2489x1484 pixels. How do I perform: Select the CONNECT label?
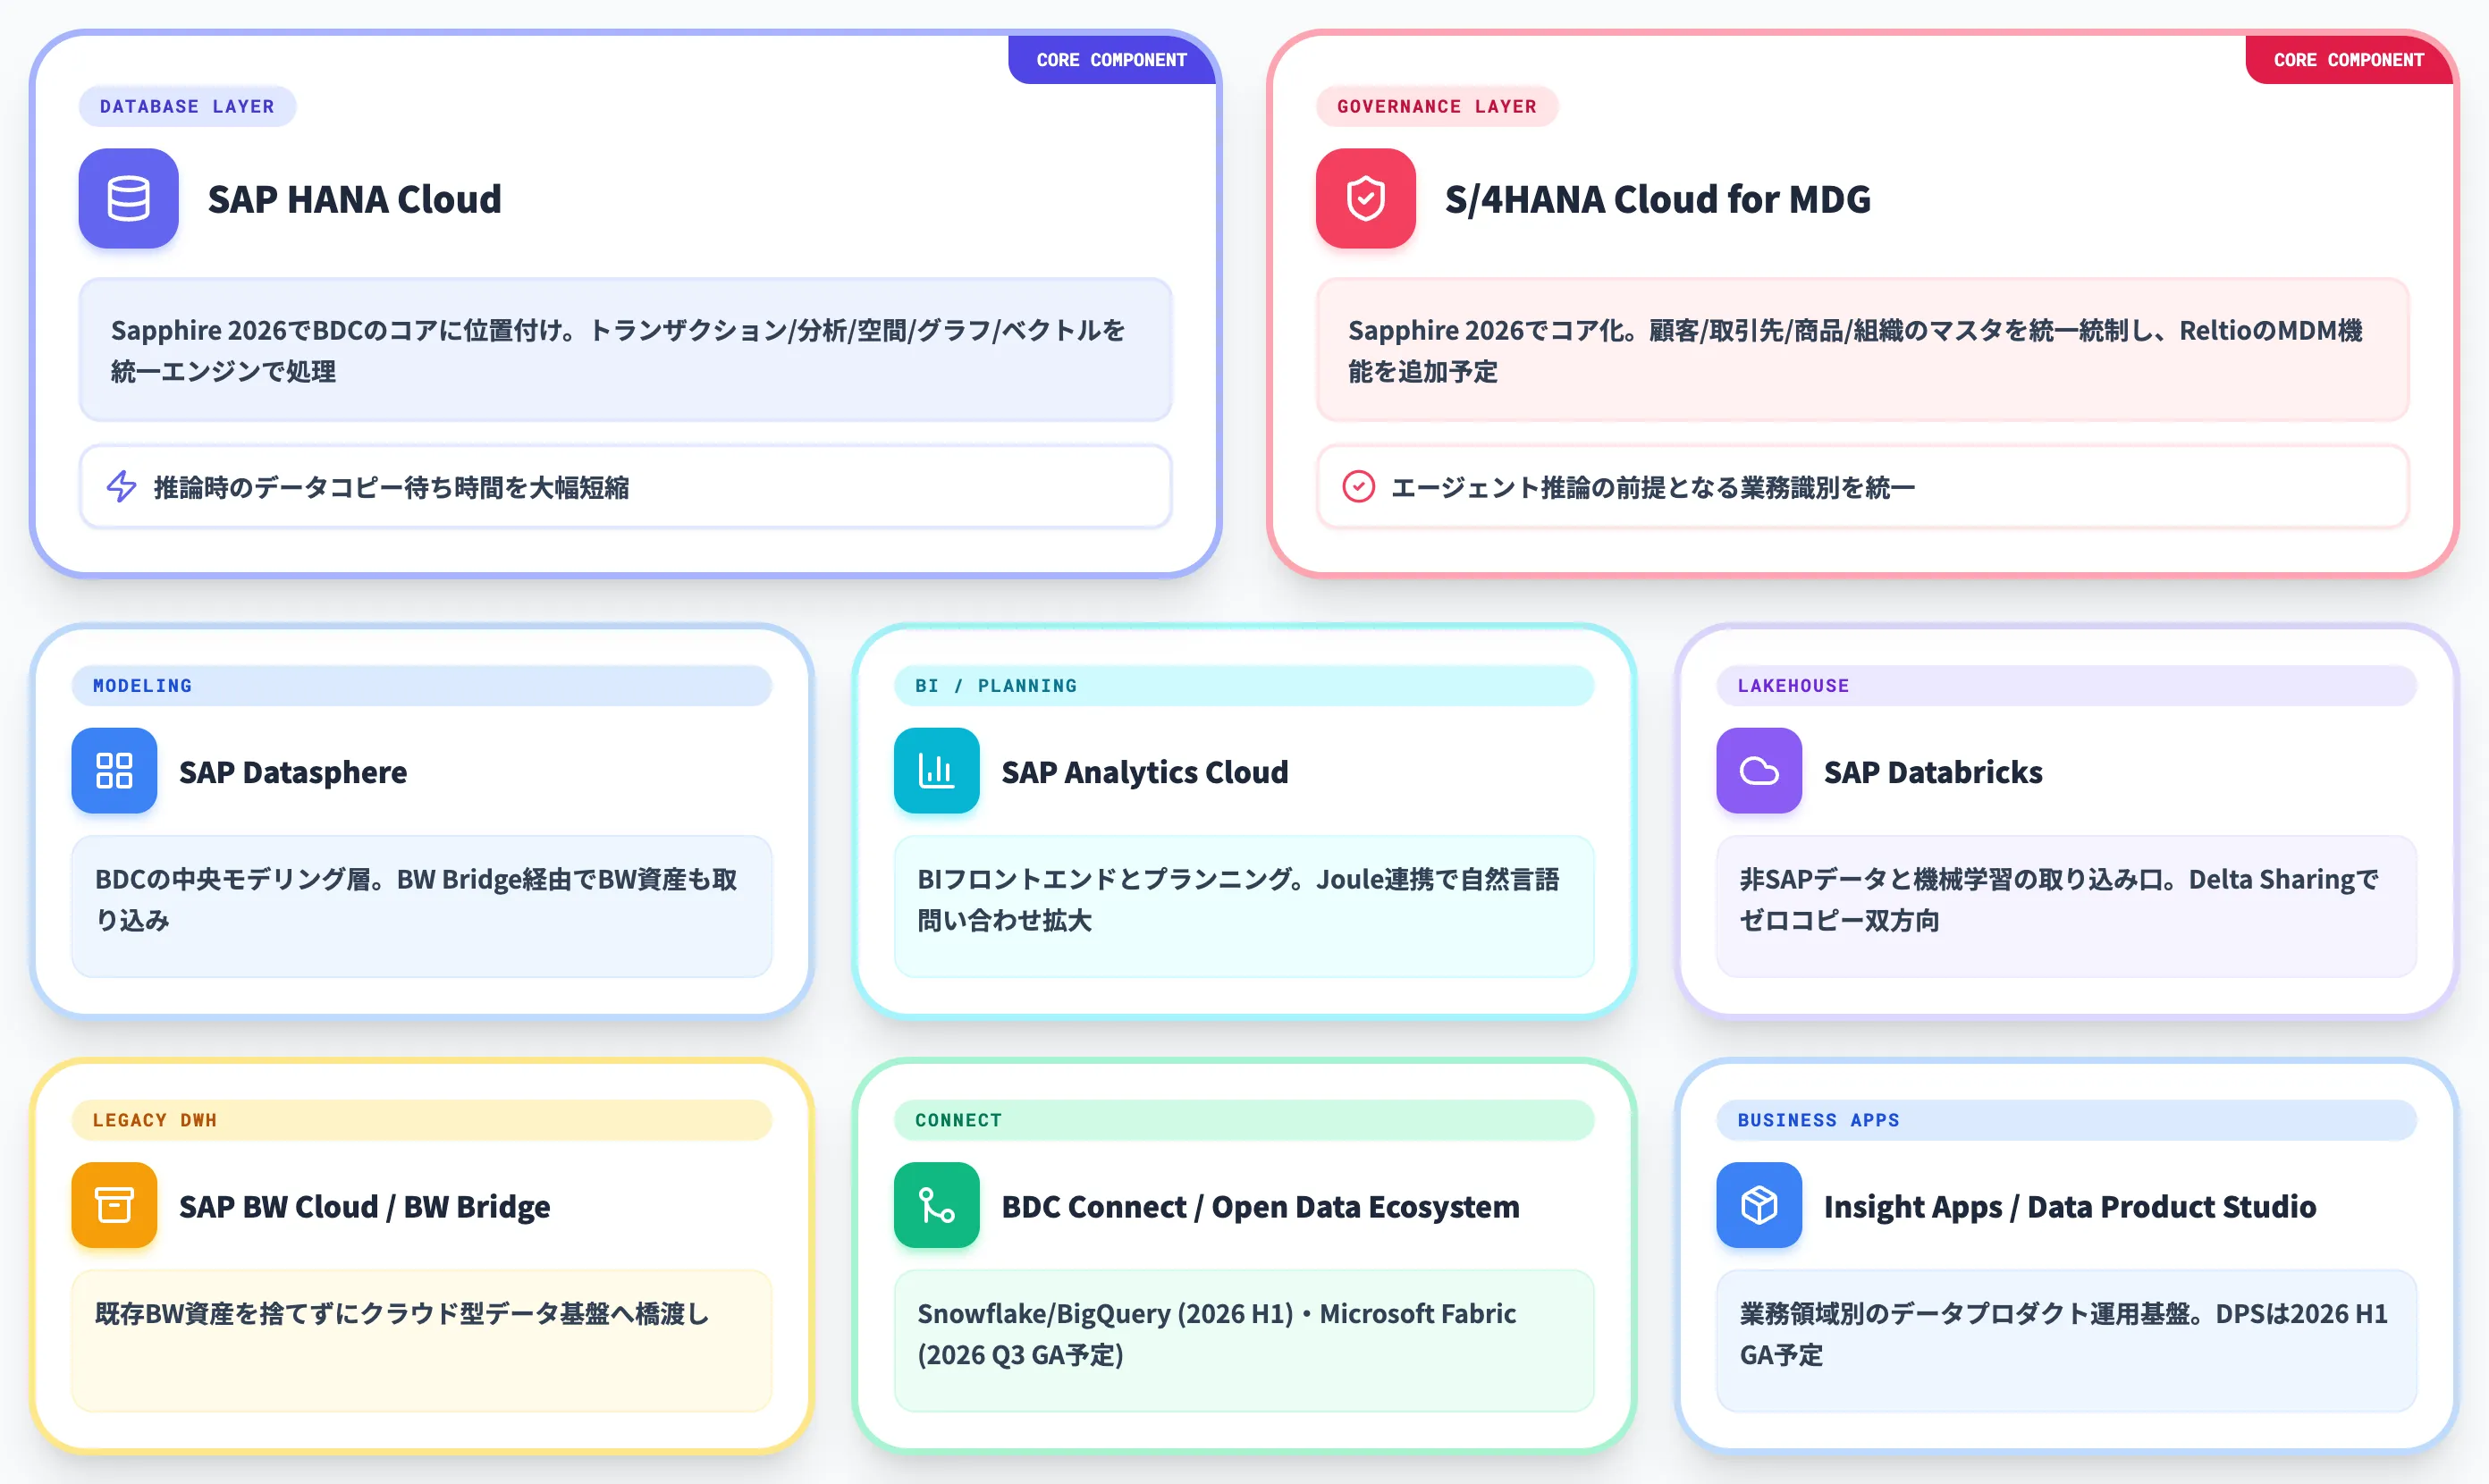[1243, 1120]
